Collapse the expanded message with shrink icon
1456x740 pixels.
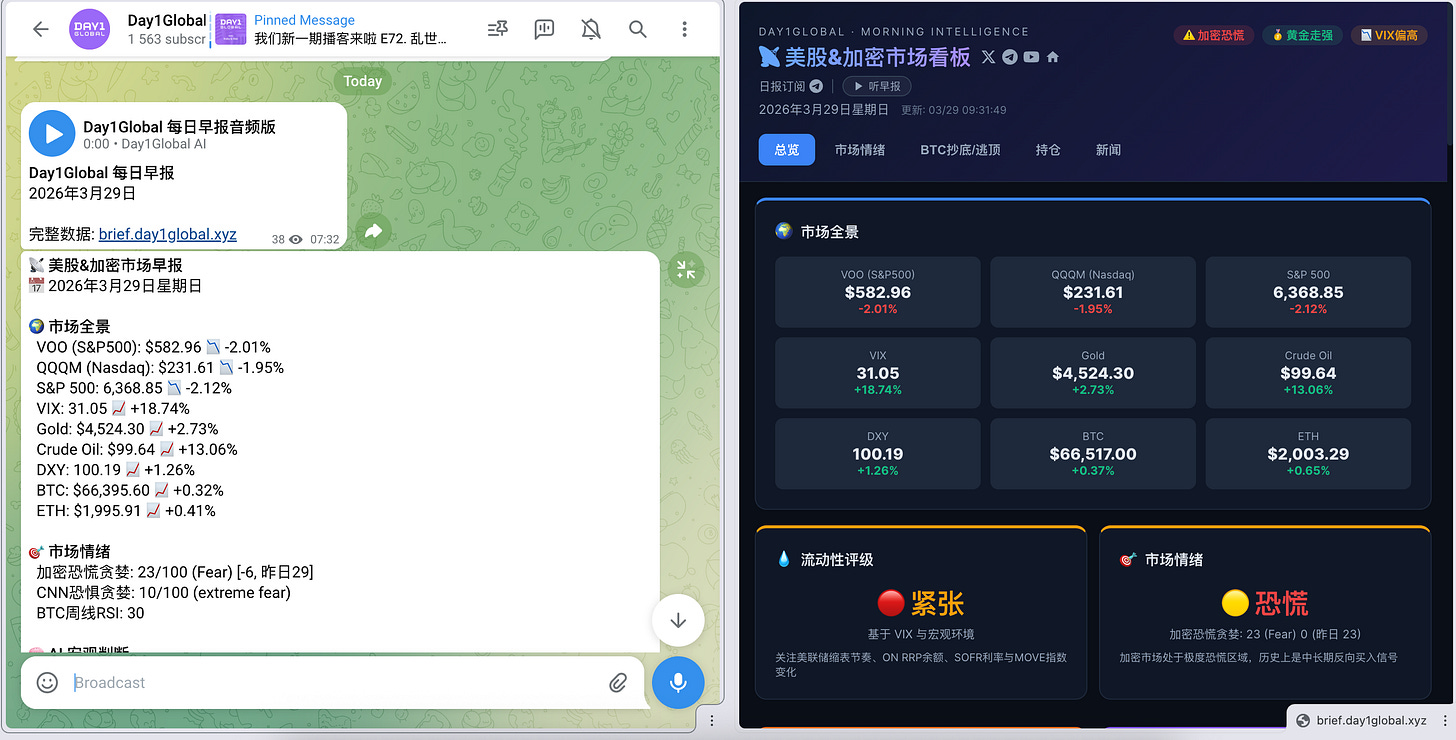pos(685,269)
